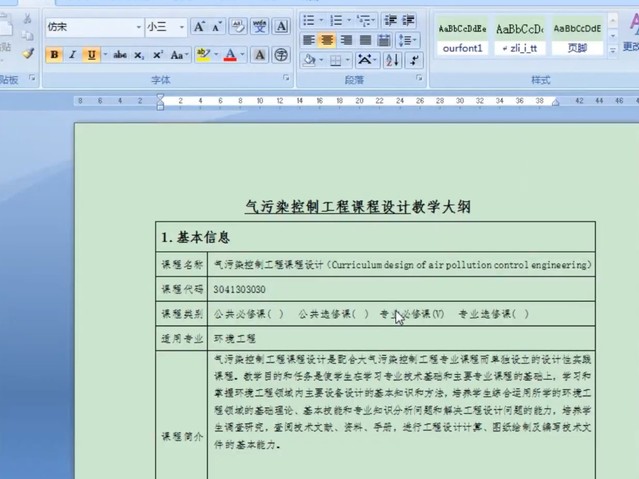Toggle Italic formatting

[72, 55]
